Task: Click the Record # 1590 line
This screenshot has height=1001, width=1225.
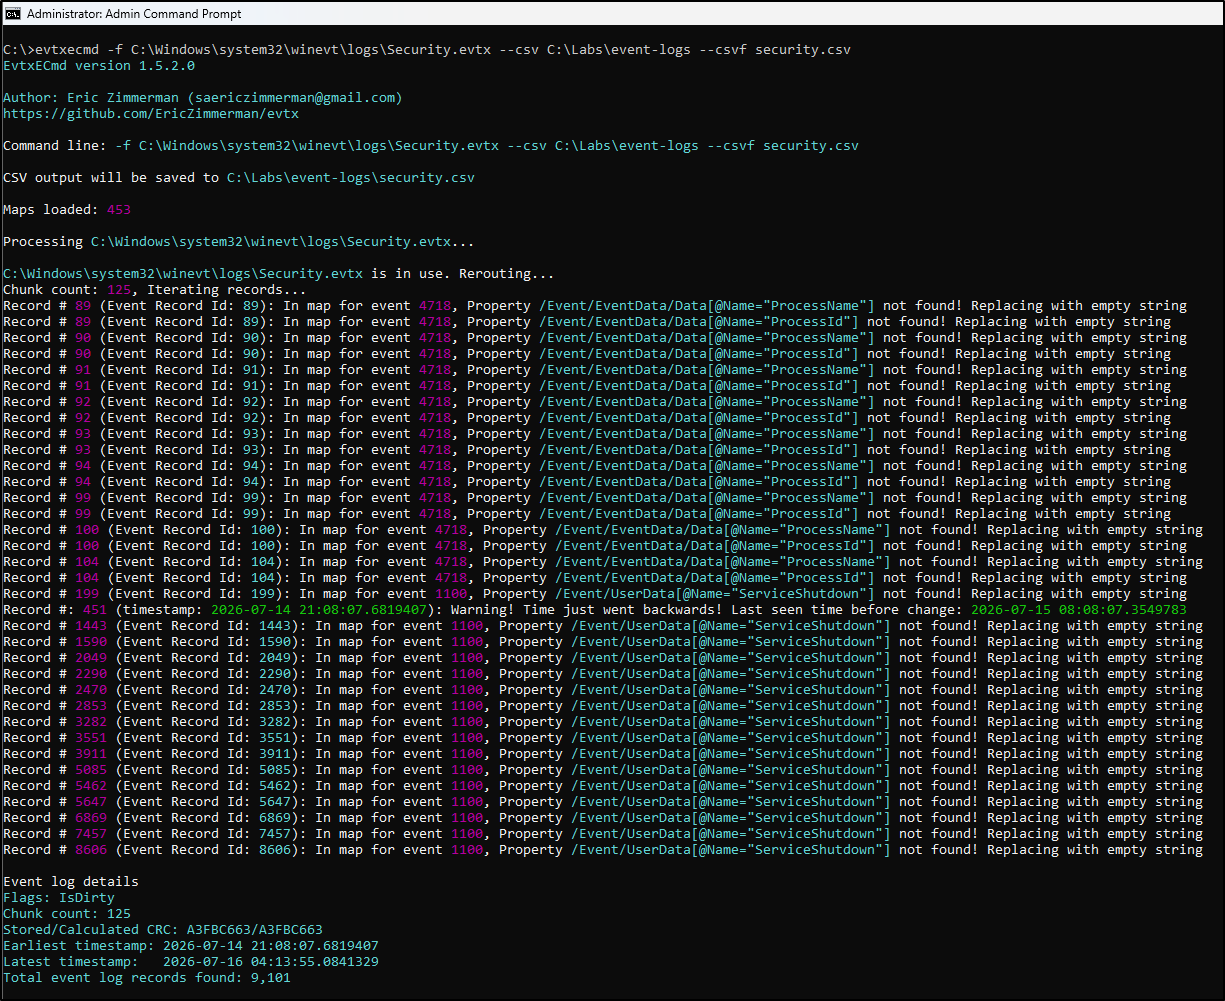Action: [603, 642]
